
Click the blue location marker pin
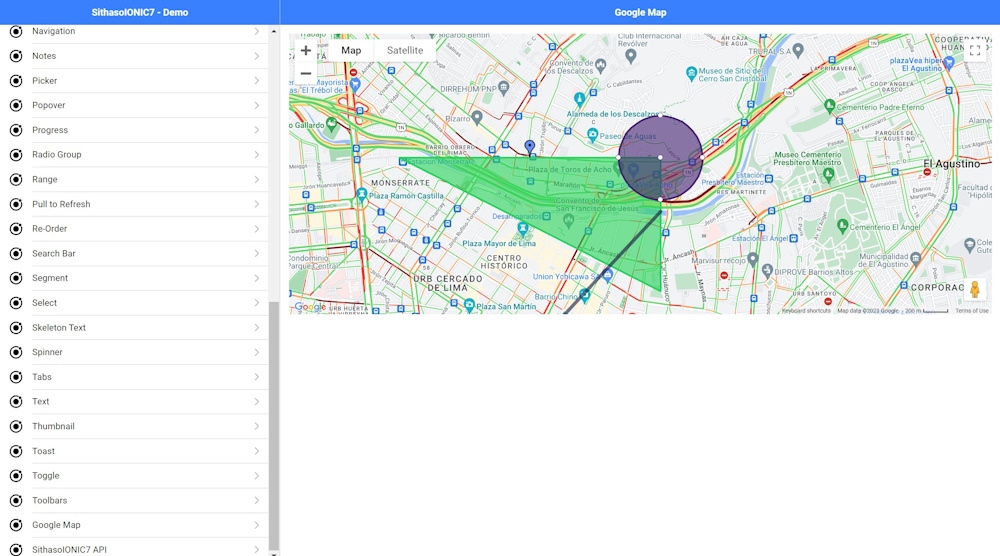pos(529,147)
